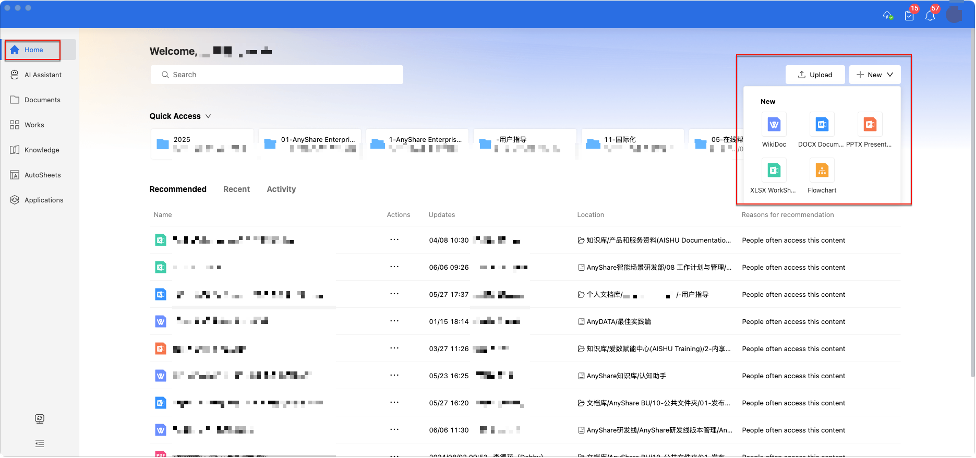Expand the New dropdown button
The width and height of the screenshot is (976, 458).
tap(875, 75)
